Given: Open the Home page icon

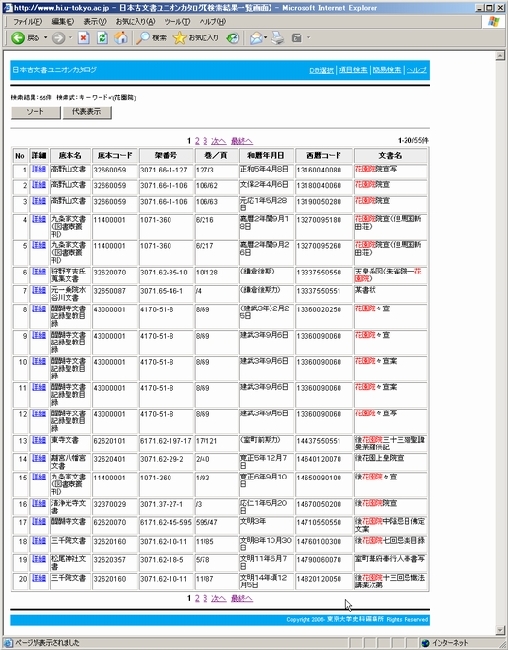Looking at the screenshot, I should pyautogui.click(x=121, y=38).
